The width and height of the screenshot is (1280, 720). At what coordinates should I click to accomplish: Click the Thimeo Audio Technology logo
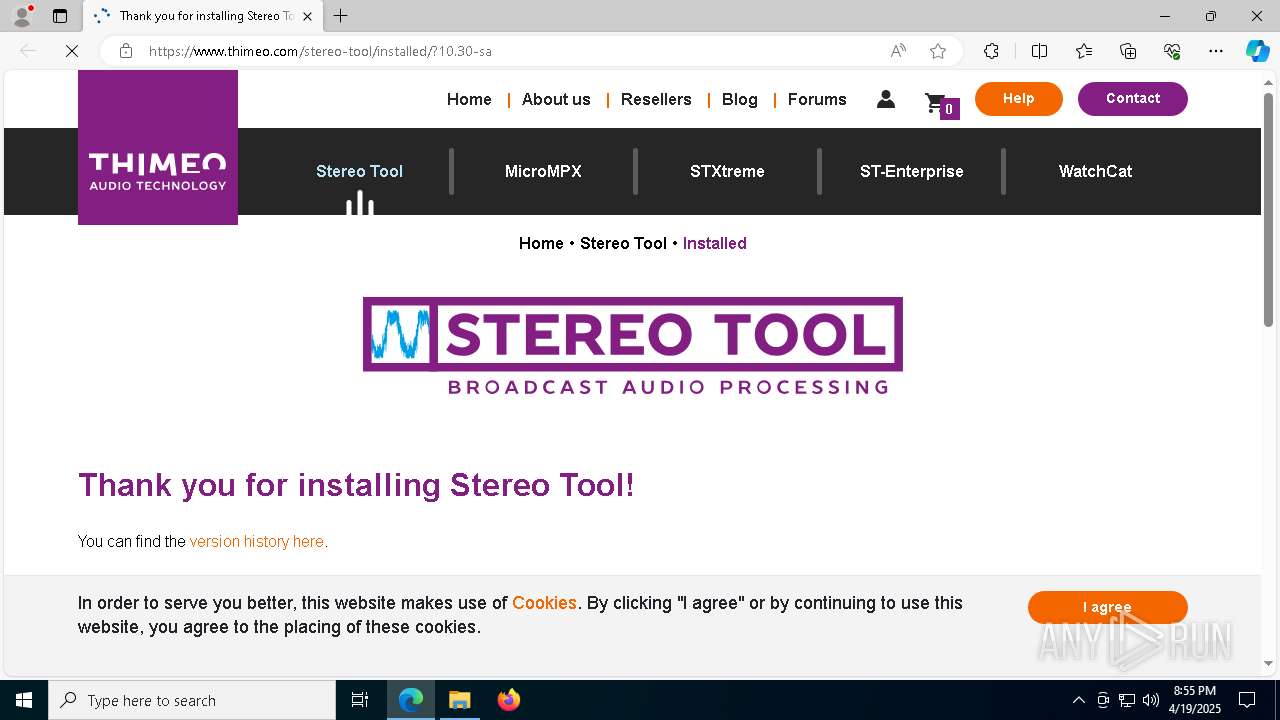158,148
